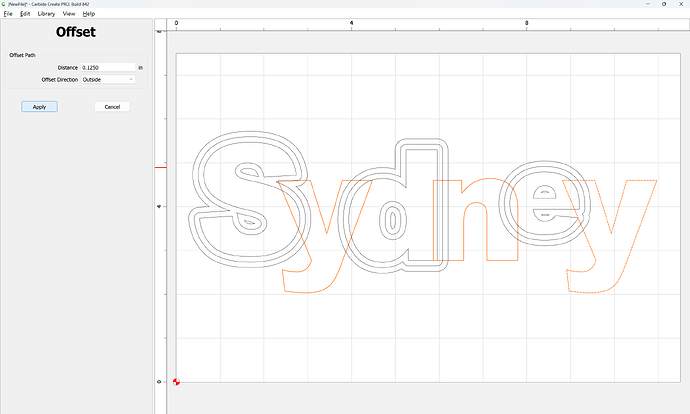Click the 8 mark on the top ruler
This screenshot has width=690, height=414.
526,22
